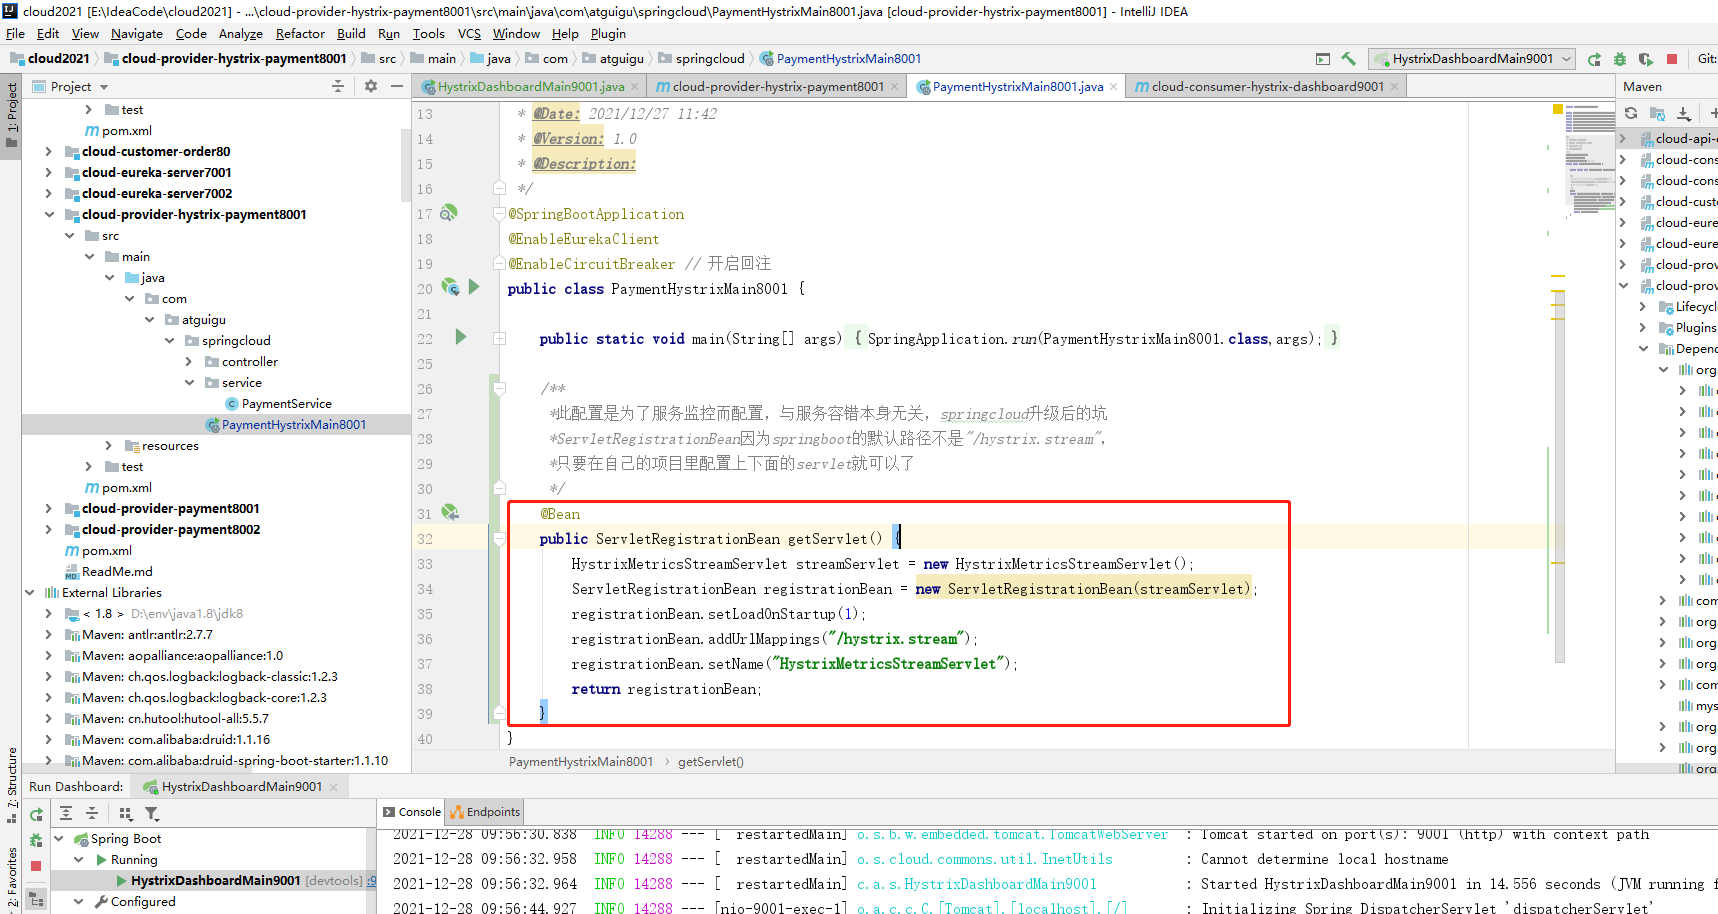Screen dimensions: 1718x914
Task: Click Collapse All in Run Dashboard toolbar
Action: 92,813
